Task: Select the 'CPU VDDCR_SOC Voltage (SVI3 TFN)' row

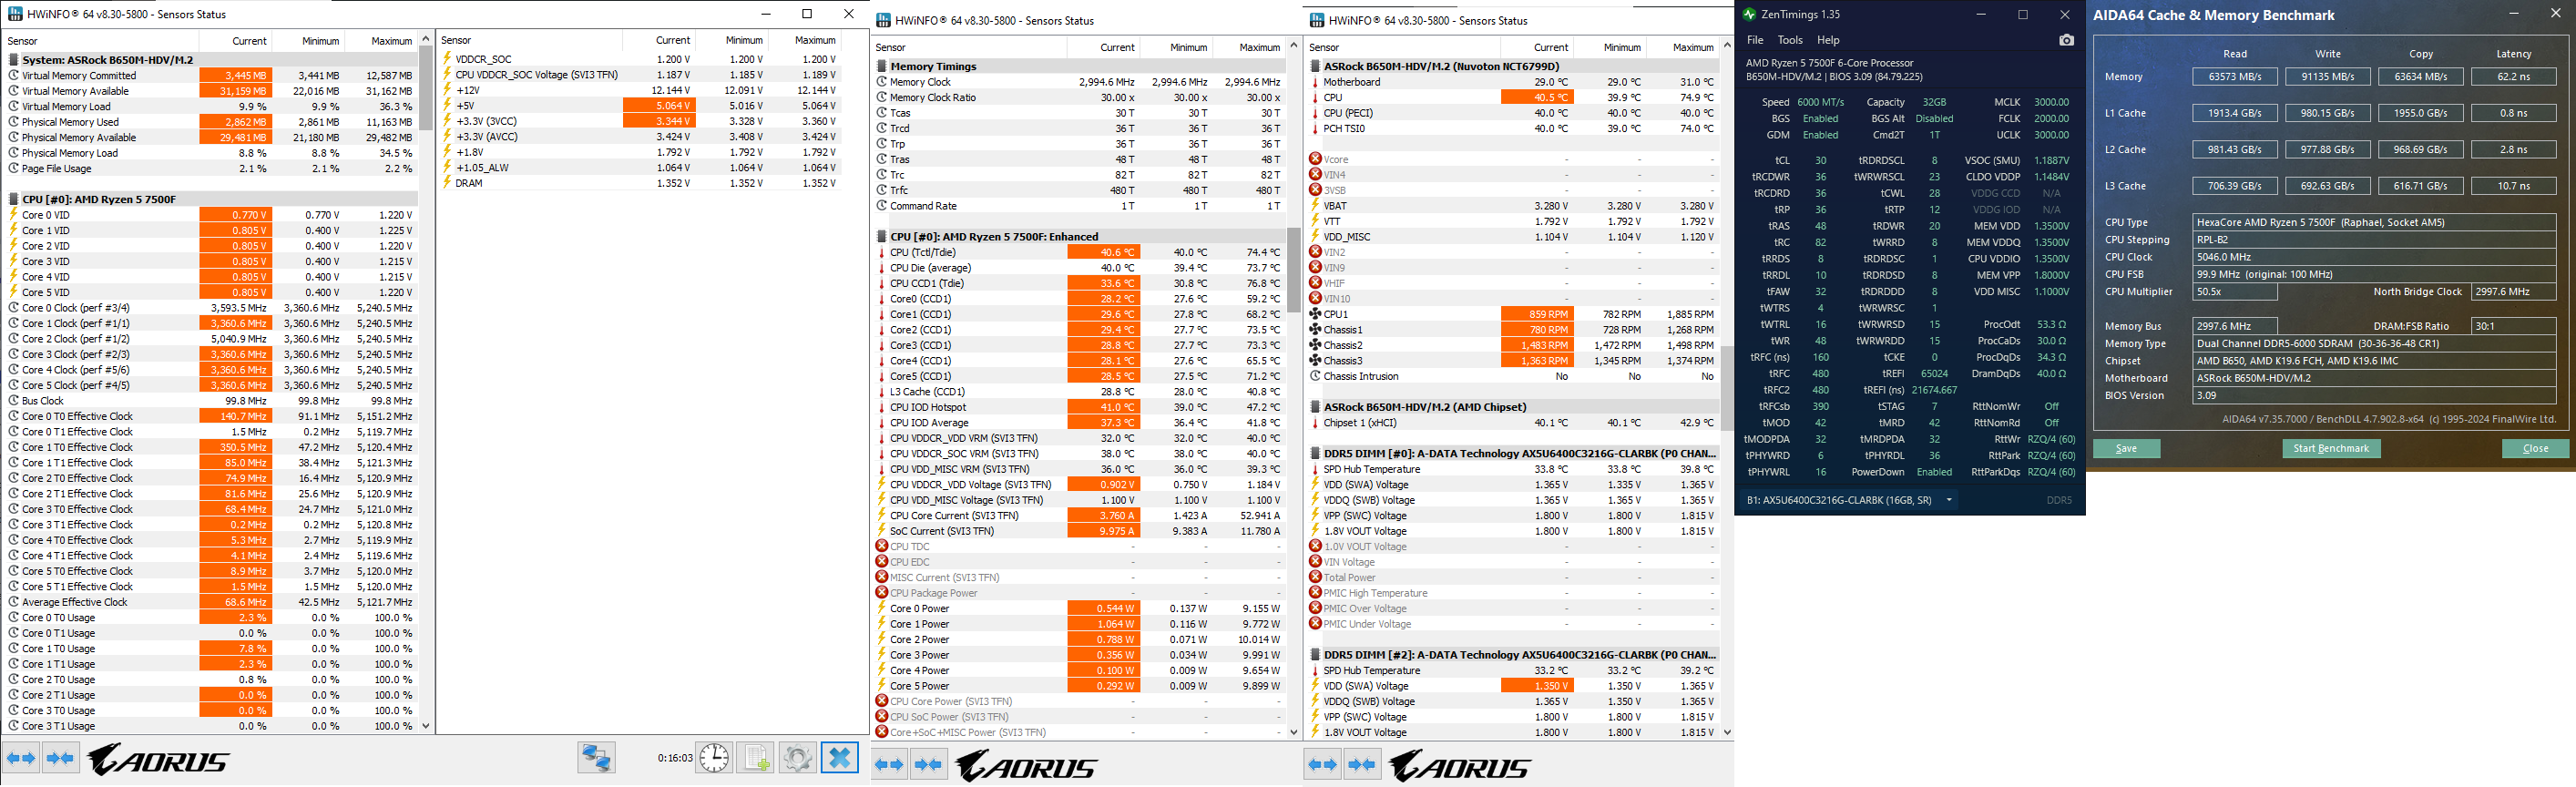Action: [641, 74]
